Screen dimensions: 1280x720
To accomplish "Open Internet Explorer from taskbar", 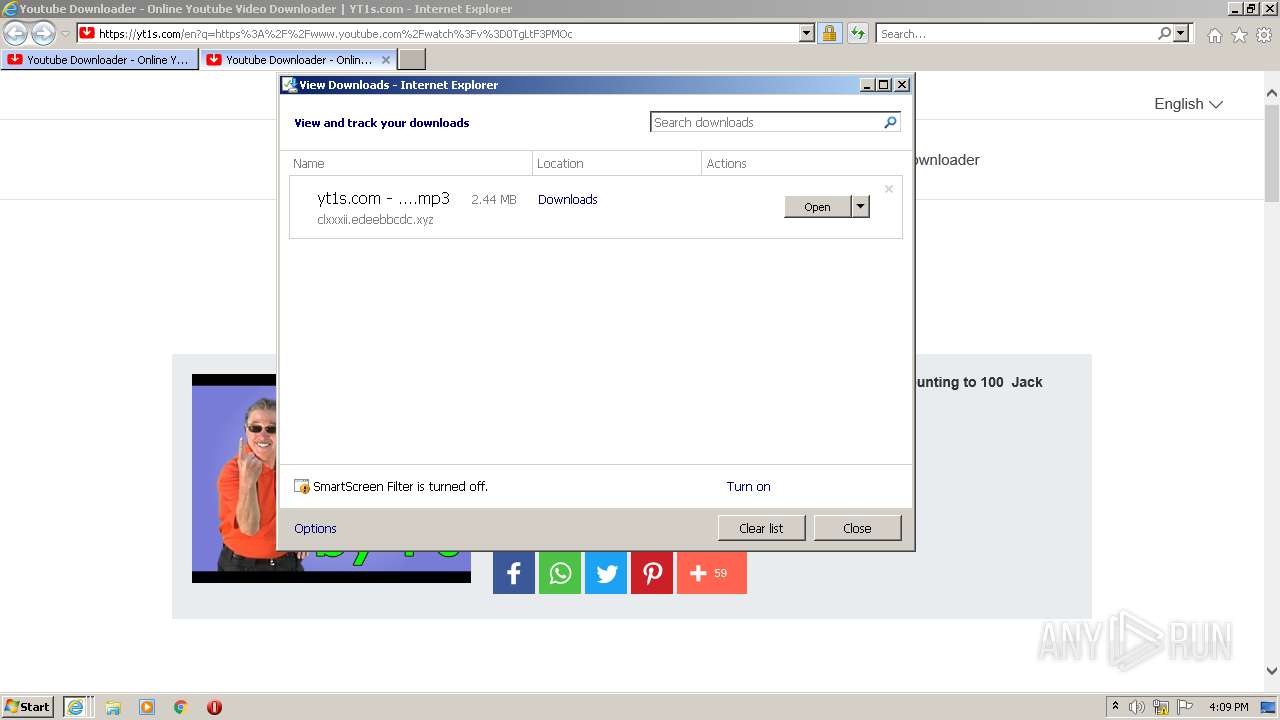I will click(76, 706).
